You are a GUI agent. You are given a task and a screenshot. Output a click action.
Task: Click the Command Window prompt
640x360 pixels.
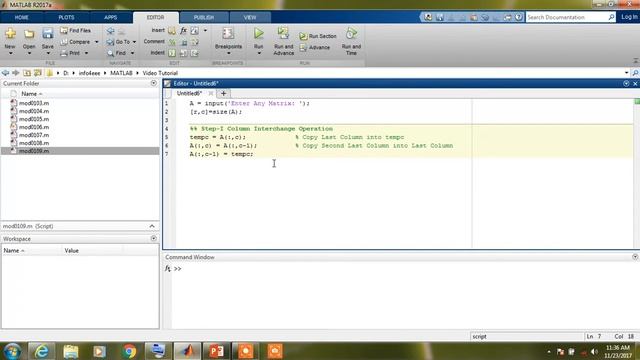[178, 269]
